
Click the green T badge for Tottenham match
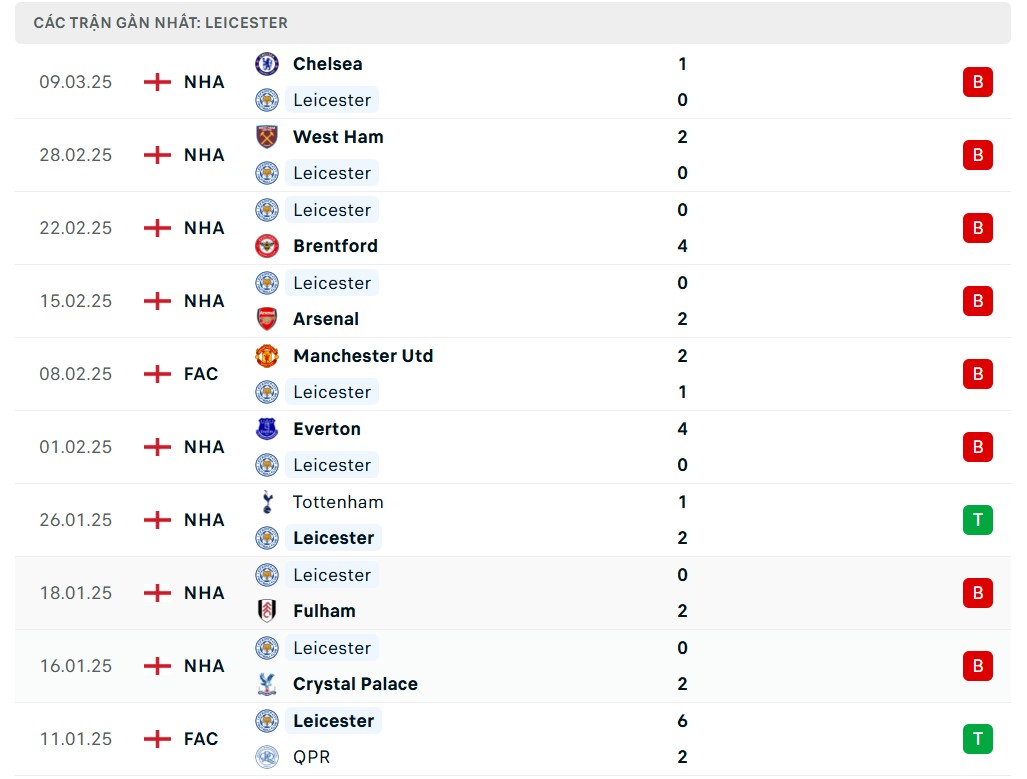click(978, 520)
